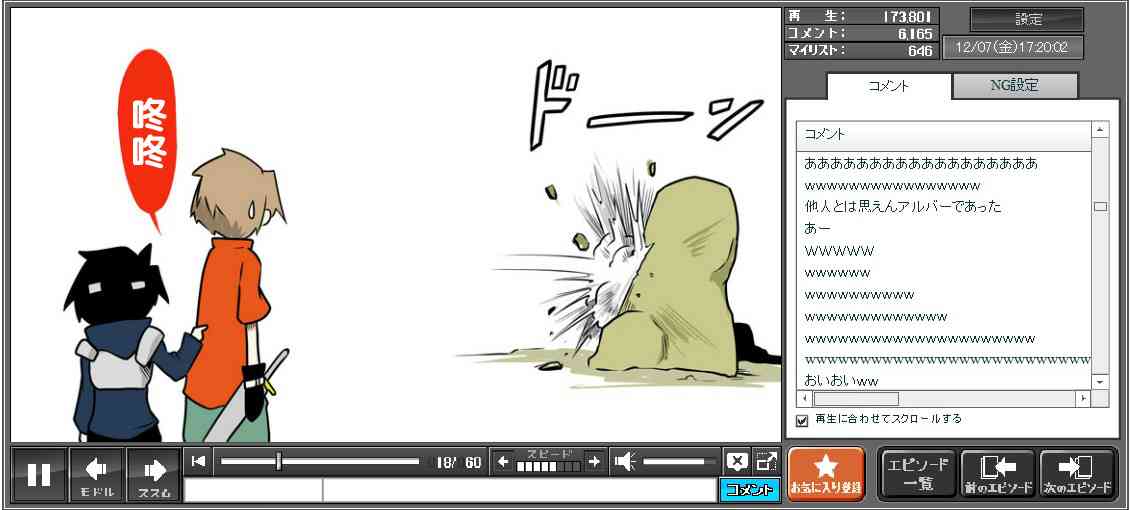Add to favorites with star button
This screenshot has height=510, width=1131.
pyautogui.click(x=826, y=473)
